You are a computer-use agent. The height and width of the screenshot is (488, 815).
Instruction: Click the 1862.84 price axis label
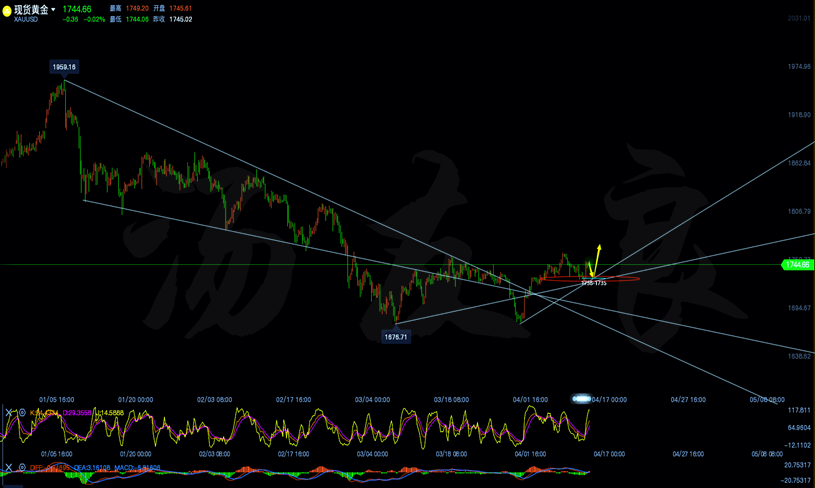tap(799, 163)
